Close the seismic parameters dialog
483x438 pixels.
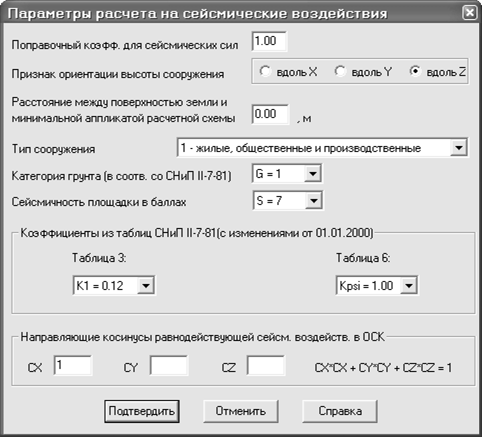(470, 13)
